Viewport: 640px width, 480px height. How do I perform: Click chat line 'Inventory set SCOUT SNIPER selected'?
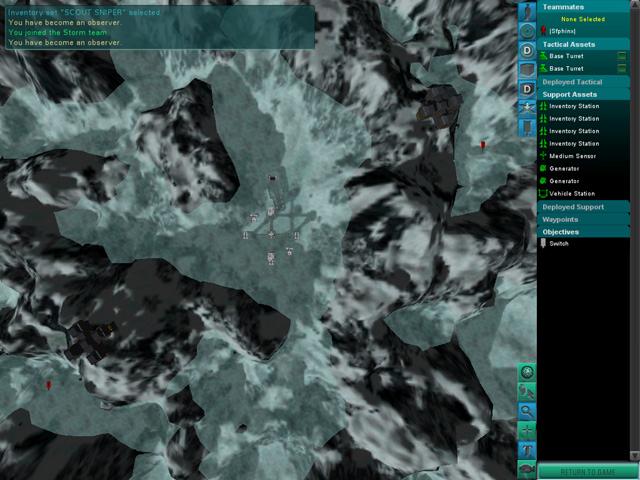click(84, 12)
